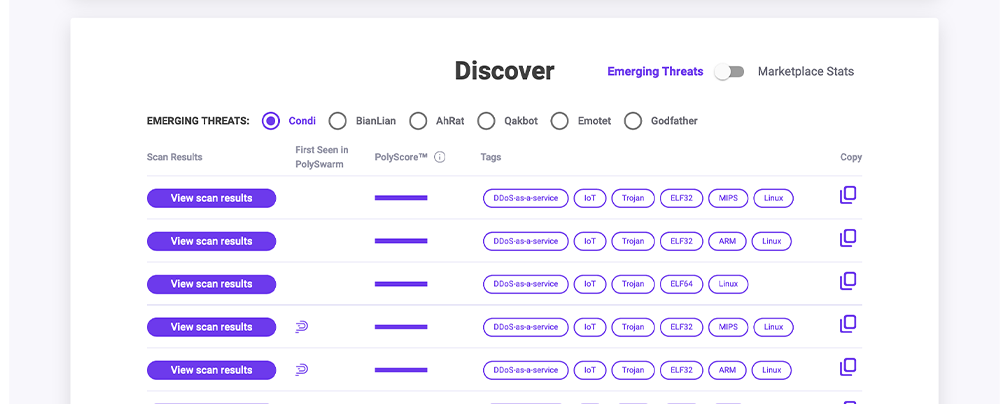Click ARM tag in row with first-seen icon
The height and width of the screenshot is (404, 1000).
point(727,370)
